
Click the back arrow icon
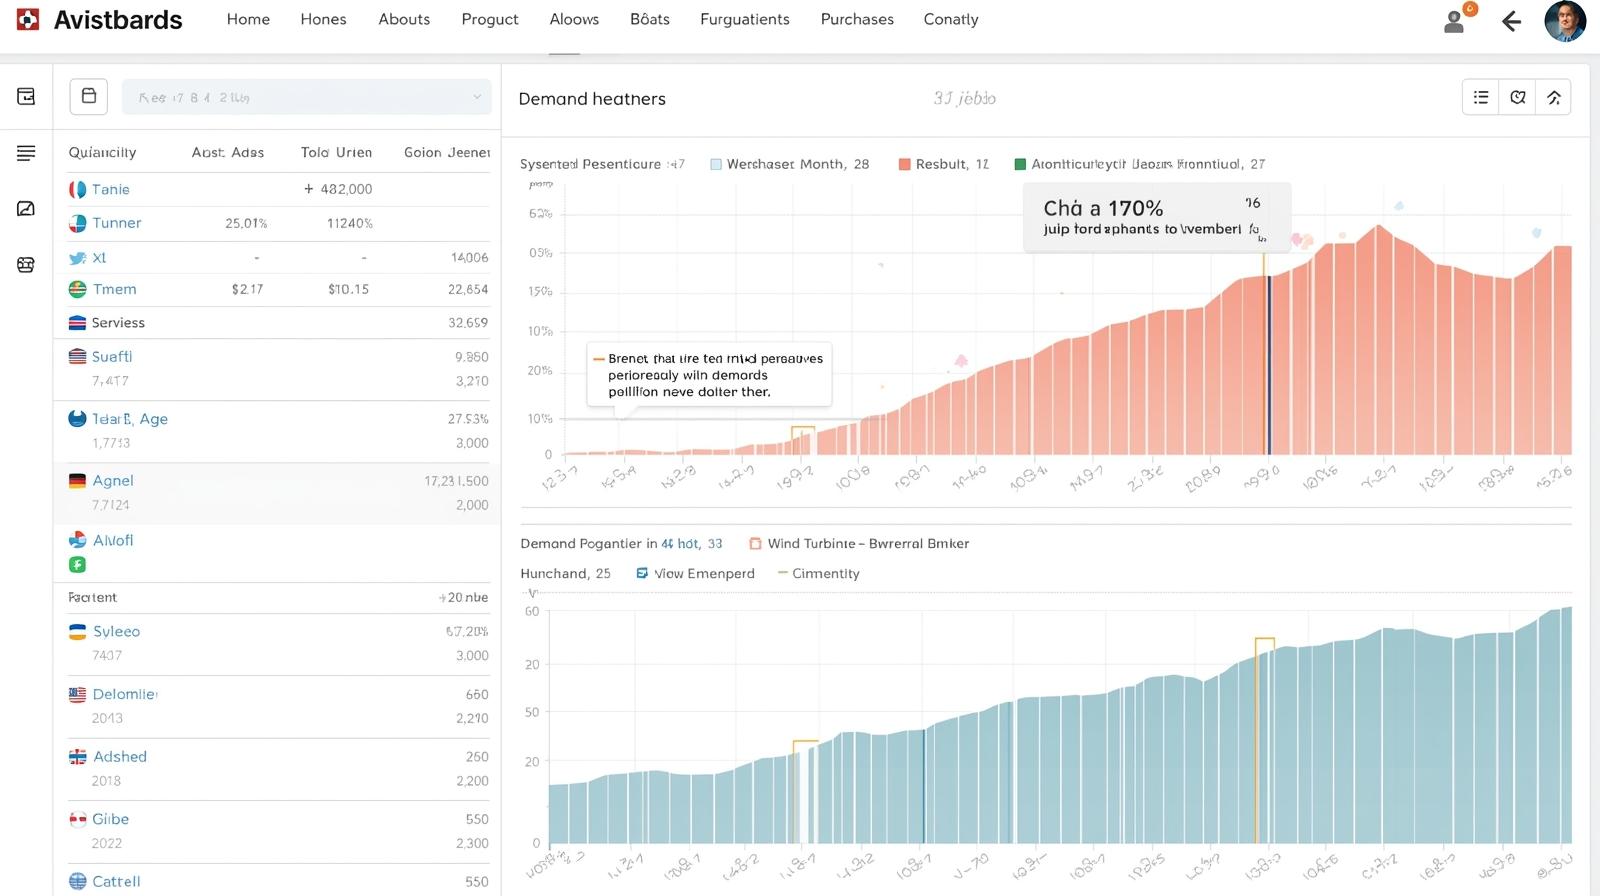[x=1511, y=21]
